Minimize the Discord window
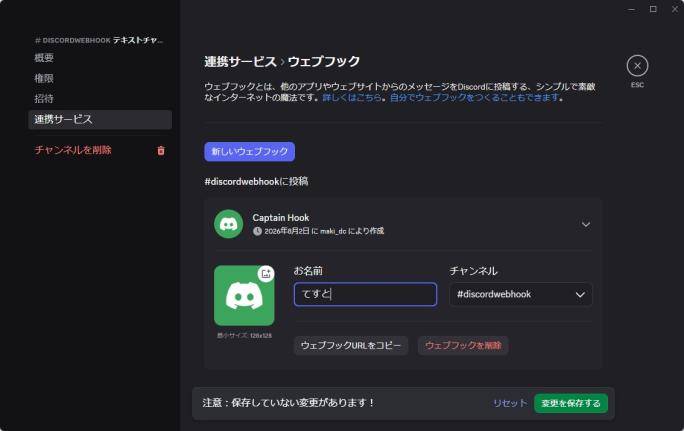This screenshot has height=431, width=684. click(631, 9)
